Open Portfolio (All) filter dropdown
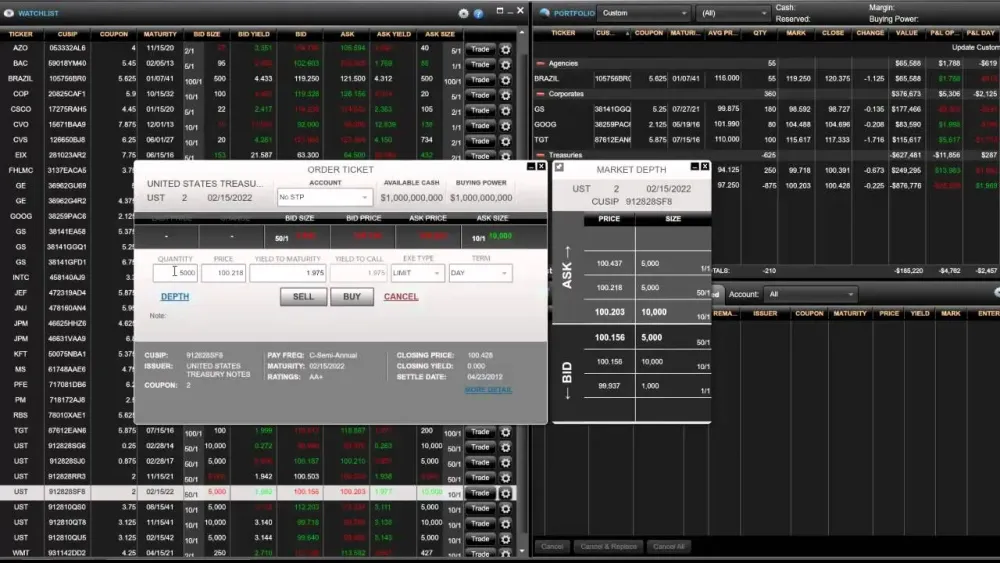1000x563 pixels. (x=733, y=13)
